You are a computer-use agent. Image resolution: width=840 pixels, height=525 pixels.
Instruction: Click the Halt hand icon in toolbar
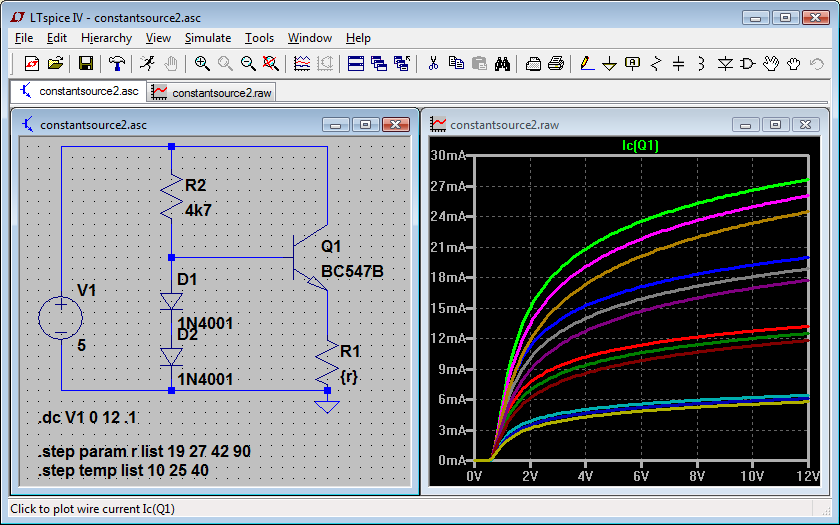click(x=170, y=64)
